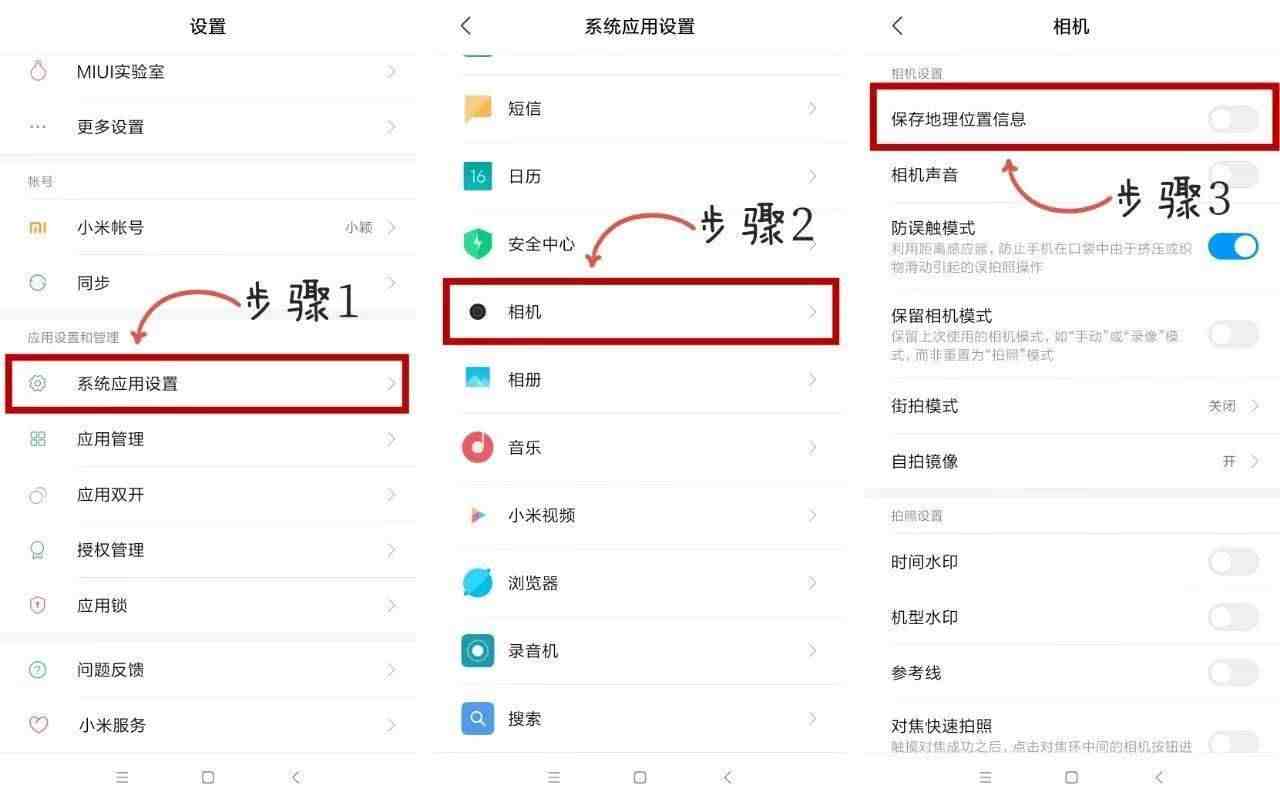Tap the 小米帐号 MI logo icon
The height and width of the screenshot is (802, 1280).
coord(38,228)
